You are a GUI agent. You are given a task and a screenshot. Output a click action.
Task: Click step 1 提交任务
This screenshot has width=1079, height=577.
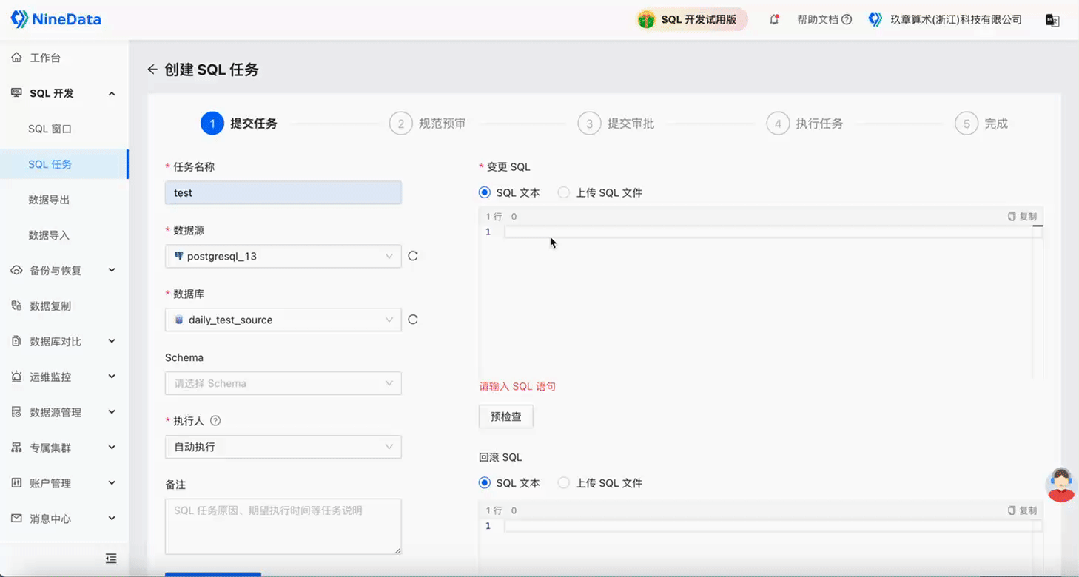[239, 124]
